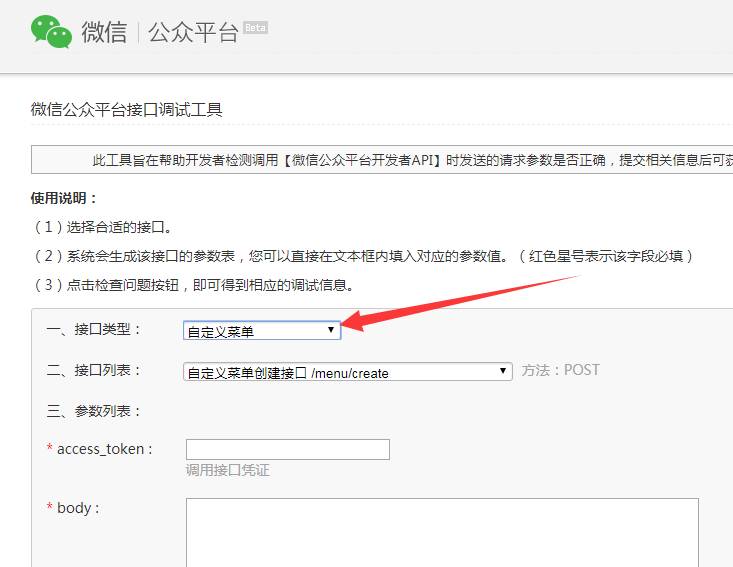Click instruction line （2）系统会生成该接口的参数表
Image resolution: width=733 pixels, height=567 pixels.
pyautogui.click(x=363, y=256)
